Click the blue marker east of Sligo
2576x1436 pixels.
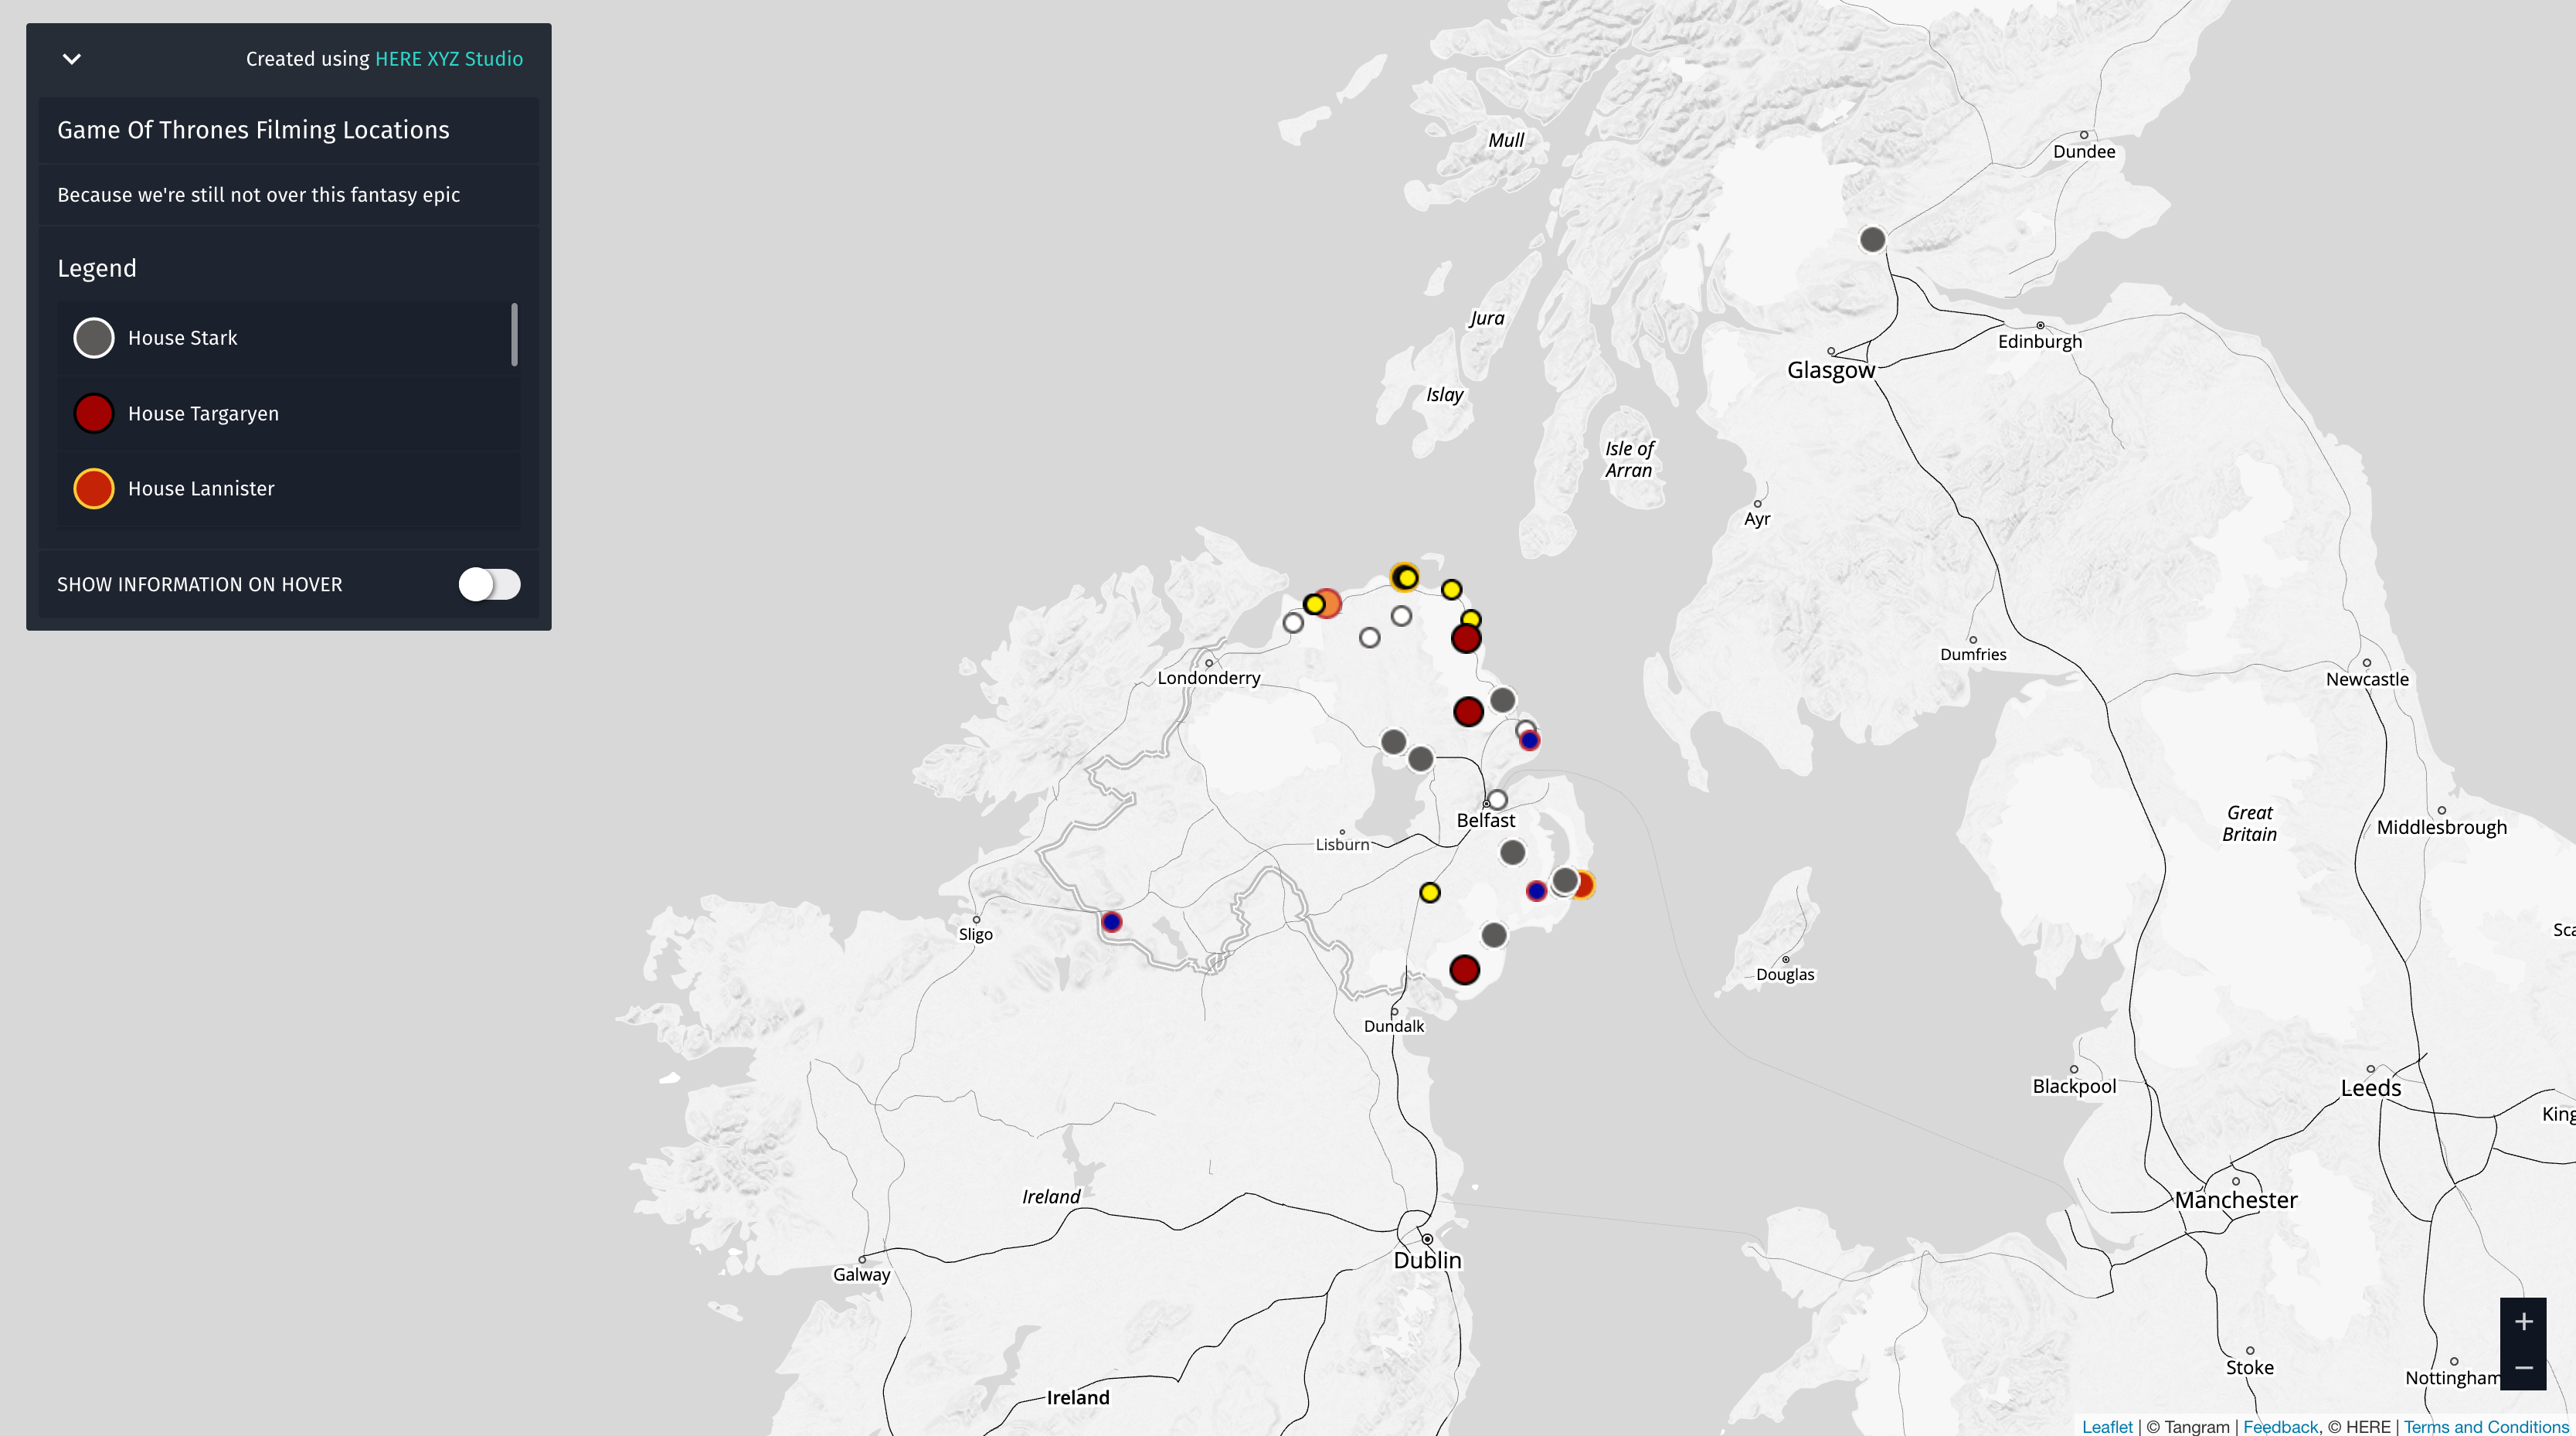pos(1111,922)
